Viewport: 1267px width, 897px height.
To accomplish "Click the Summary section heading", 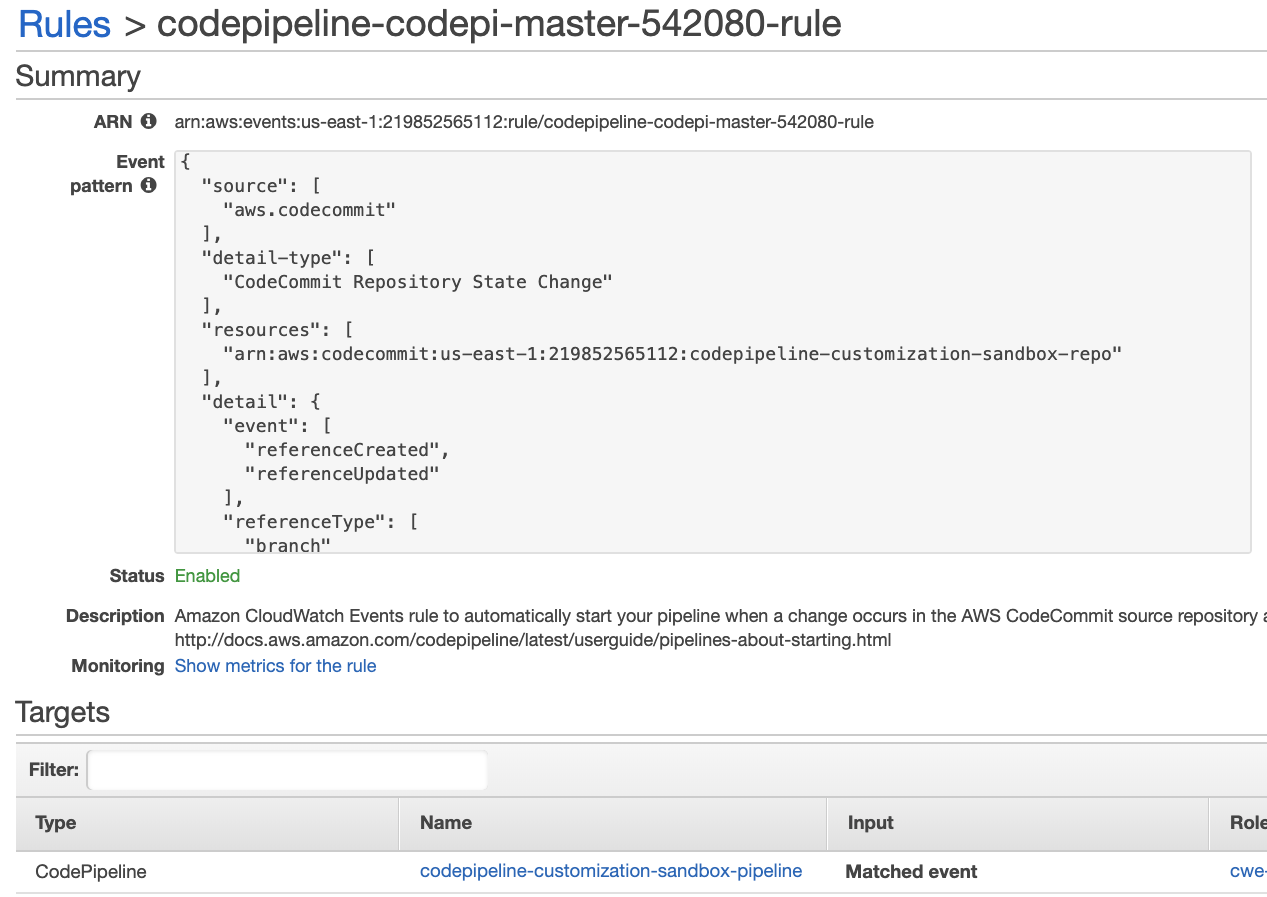I will click(x=78, y=77).
